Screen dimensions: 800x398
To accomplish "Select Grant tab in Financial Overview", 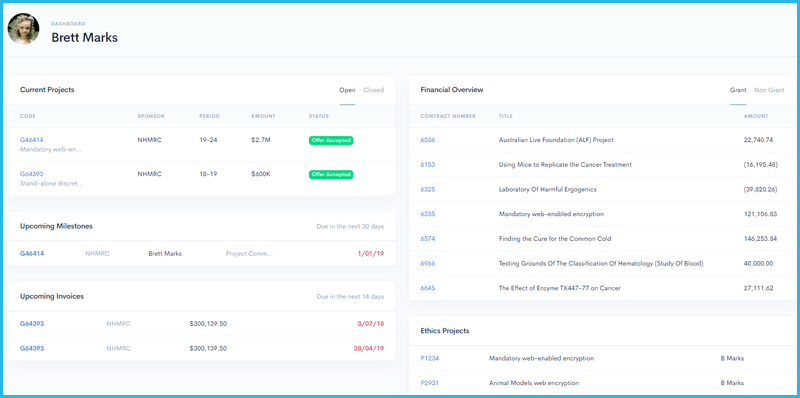I will click(738, 90).
